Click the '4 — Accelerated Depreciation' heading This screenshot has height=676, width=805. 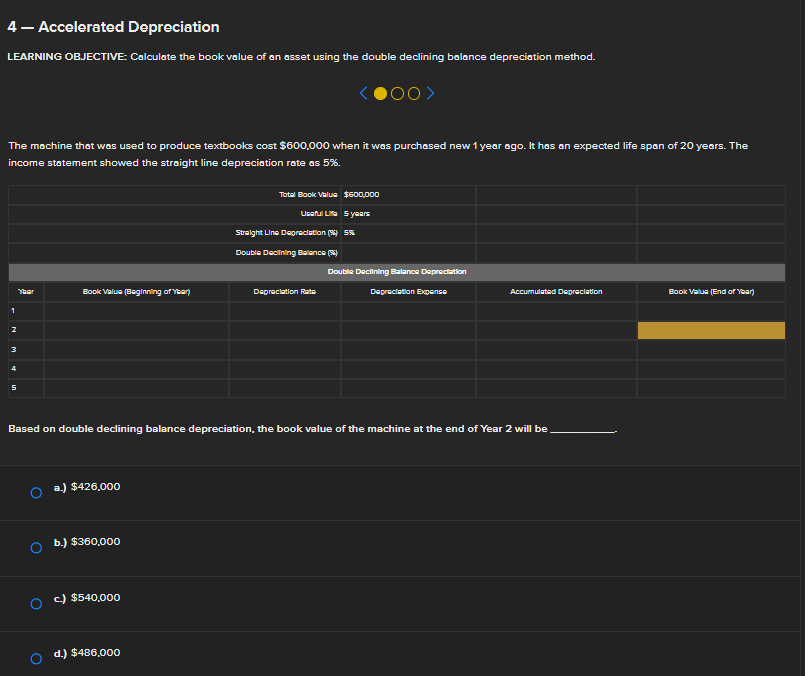point(113,27)
